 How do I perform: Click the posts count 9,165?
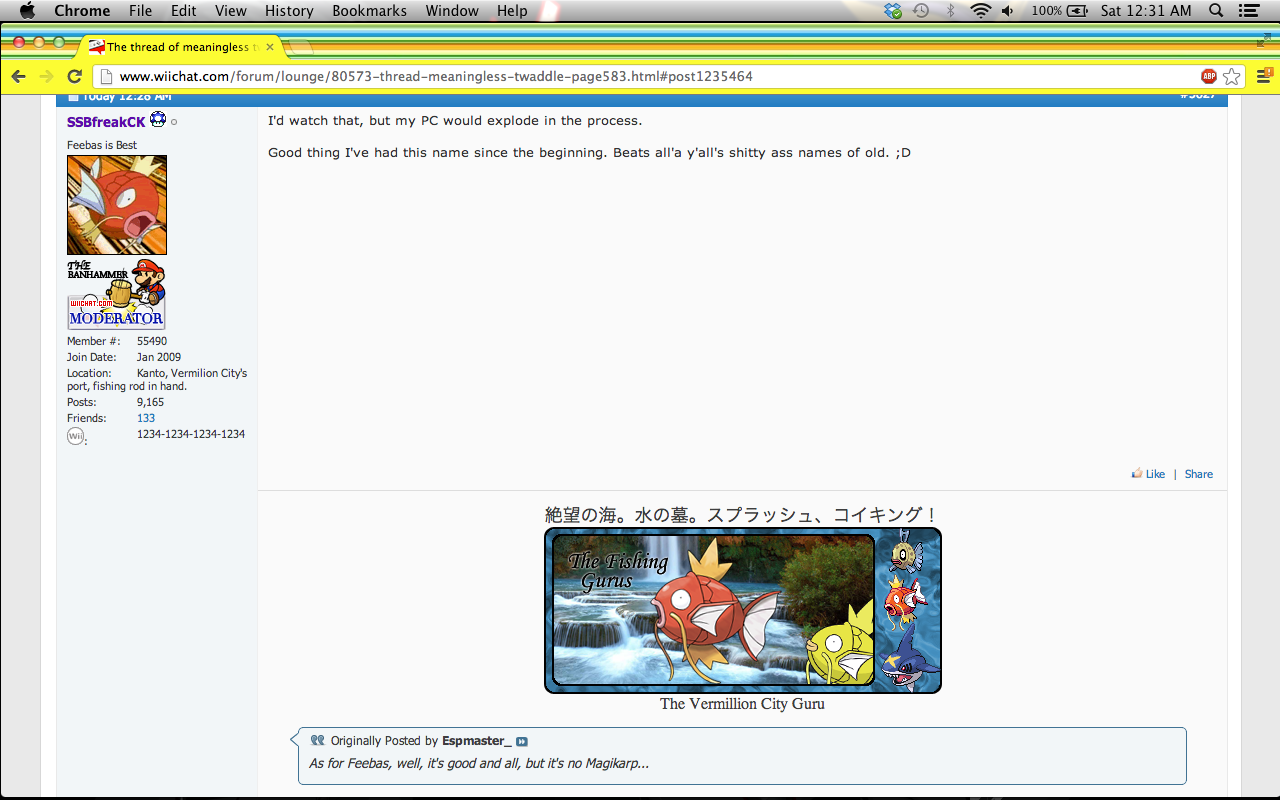[150, 402]
